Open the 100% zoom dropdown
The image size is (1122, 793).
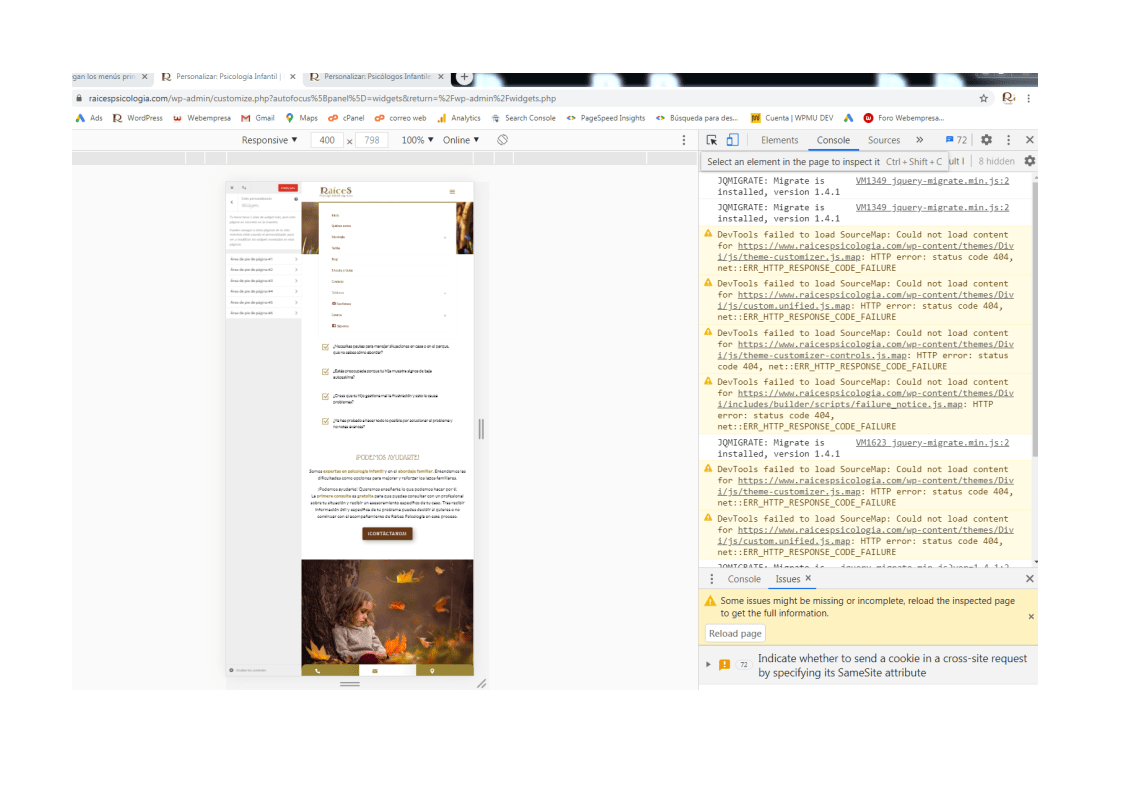pos(417,140)
